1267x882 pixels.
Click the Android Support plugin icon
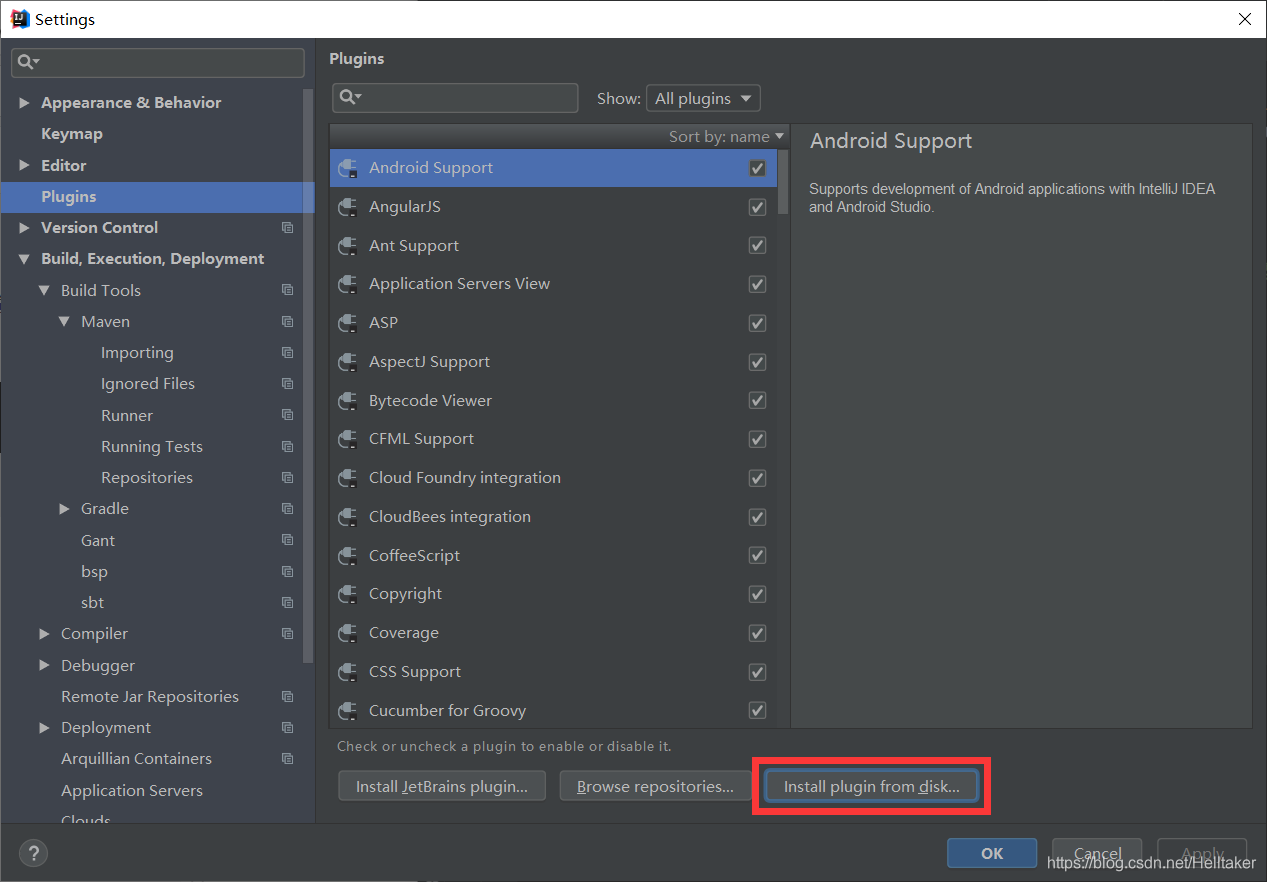[x=348, y=168]
